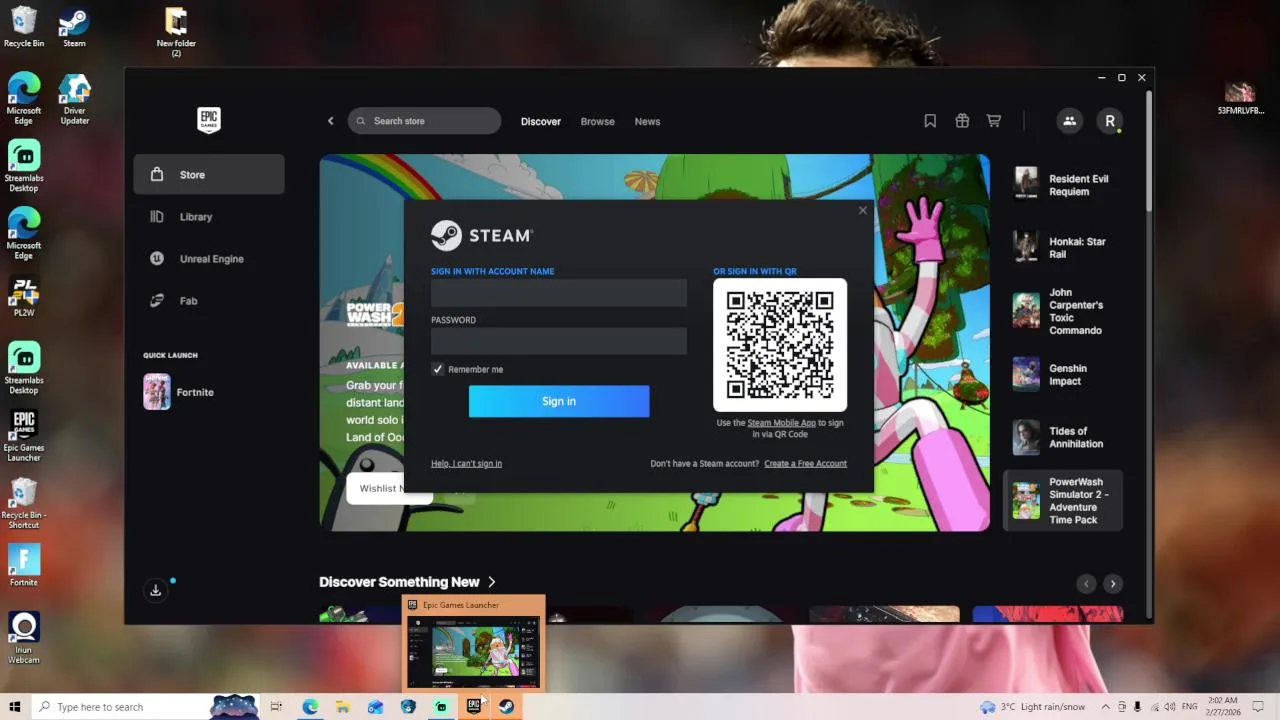This screenshot has height=720, width=1280.
Task: Select Store in the sidebar
Action: tap(209, 175)
